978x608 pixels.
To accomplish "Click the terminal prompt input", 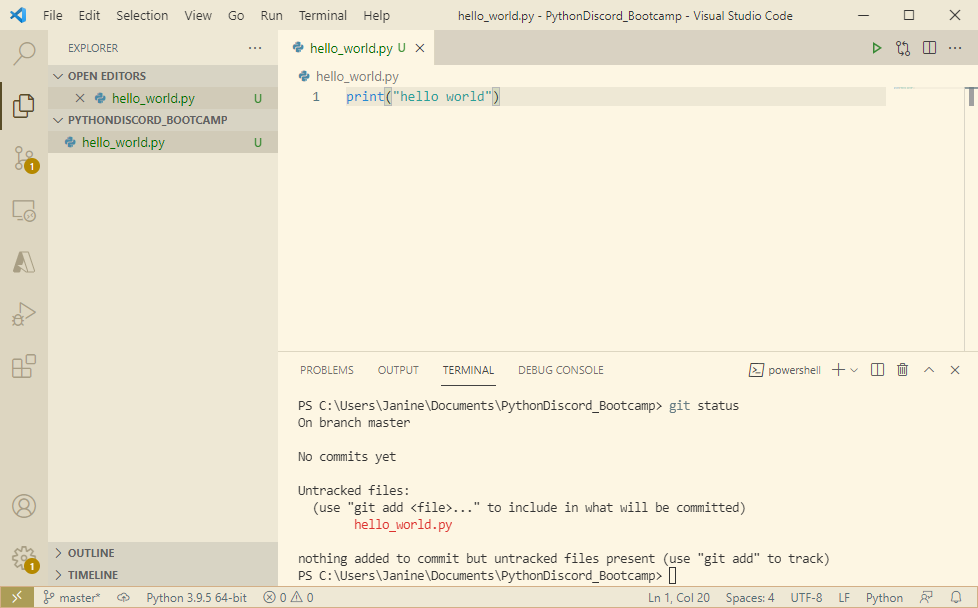I will [672, 575].
